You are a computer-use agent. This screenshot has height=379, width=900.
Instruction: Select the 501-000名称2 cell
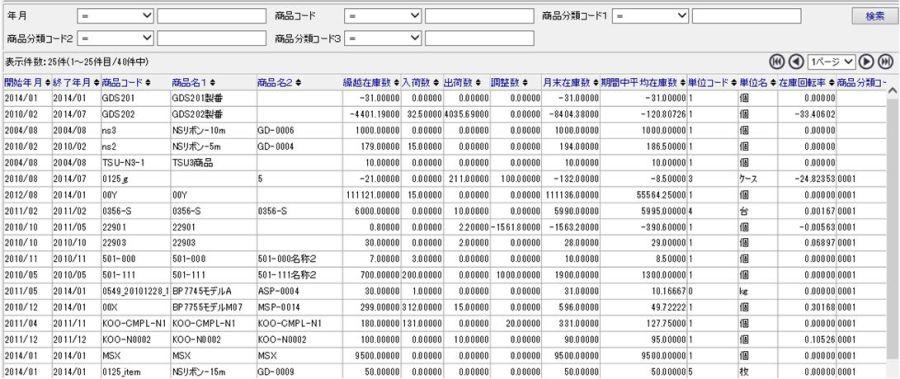[299, 259]
